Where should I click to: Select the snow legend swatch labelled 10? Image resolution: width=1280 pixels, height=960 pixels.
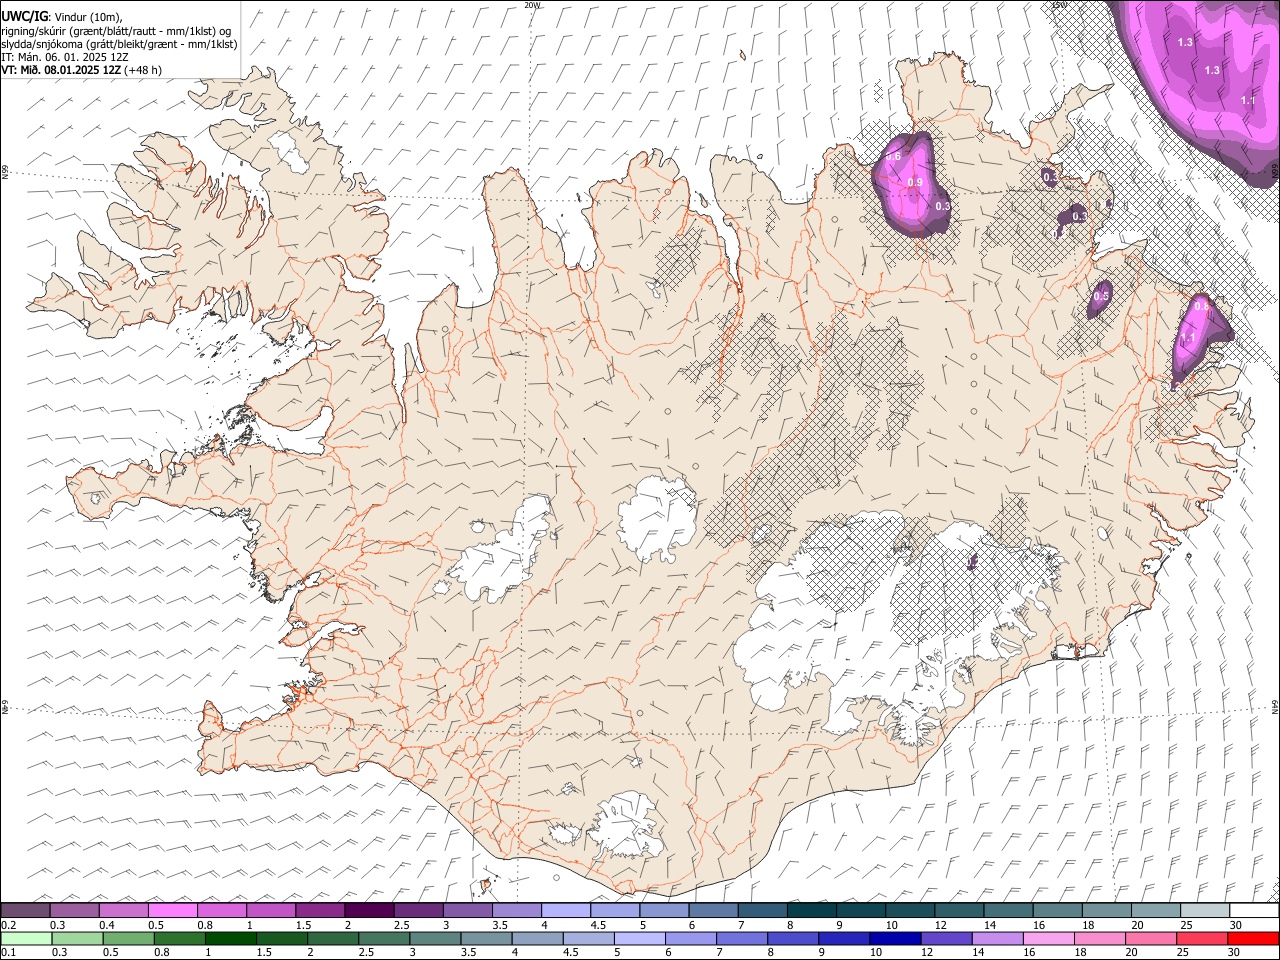(x=909, y=911)
